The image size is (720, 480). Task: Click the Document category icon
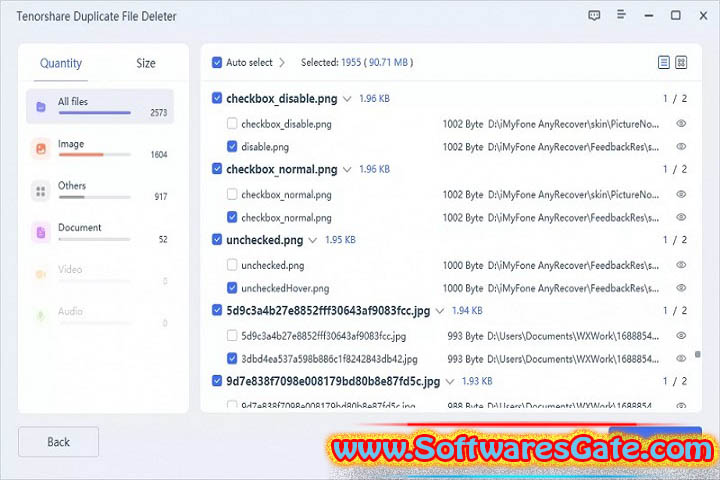(x=41, y=233)
